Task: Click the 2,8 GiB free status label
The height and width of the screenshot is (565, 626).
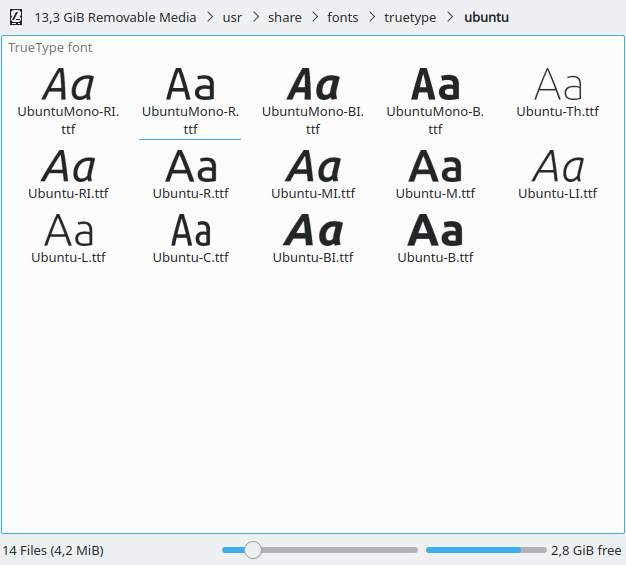Action: (x=586, y=550)
